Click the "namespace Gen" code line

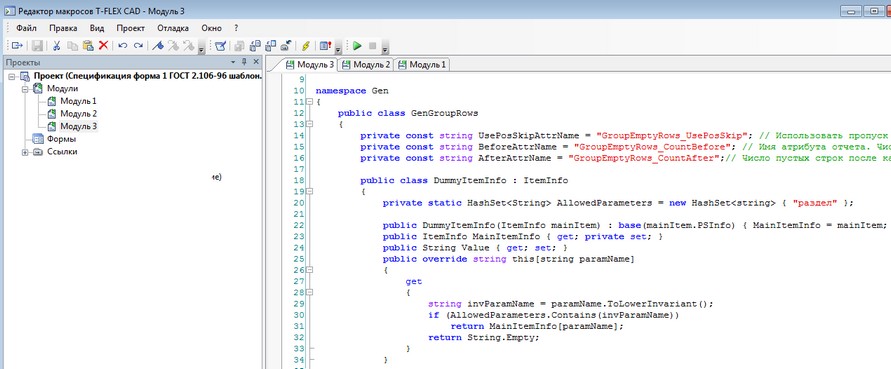tap(352, 91)
